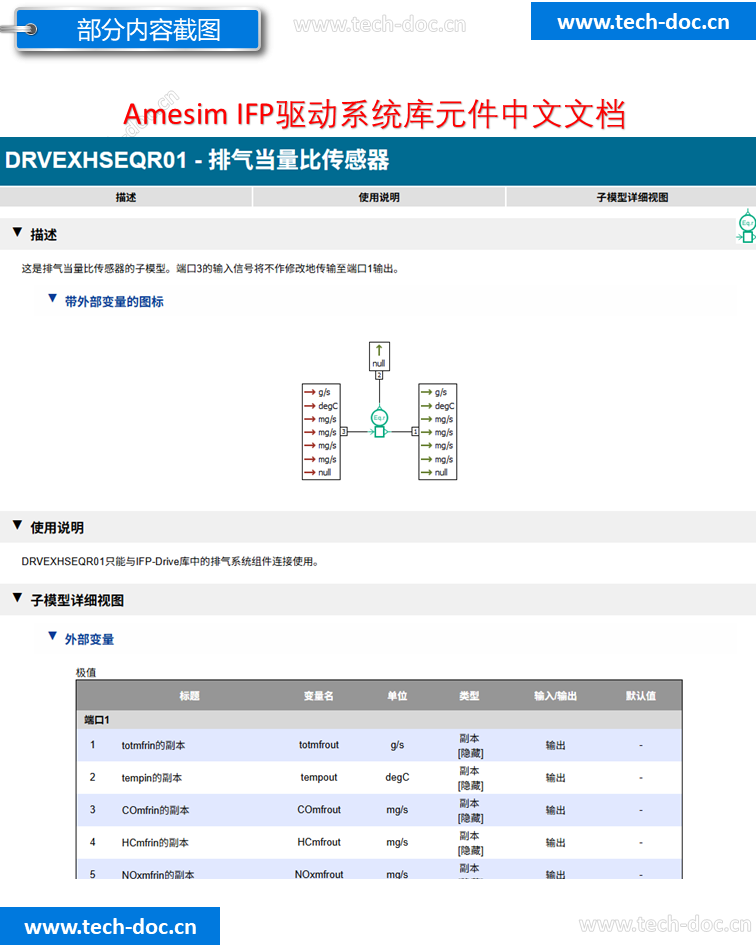Collapse the 外部变量 subsection
Screen dimensions: 756x945
52,636
